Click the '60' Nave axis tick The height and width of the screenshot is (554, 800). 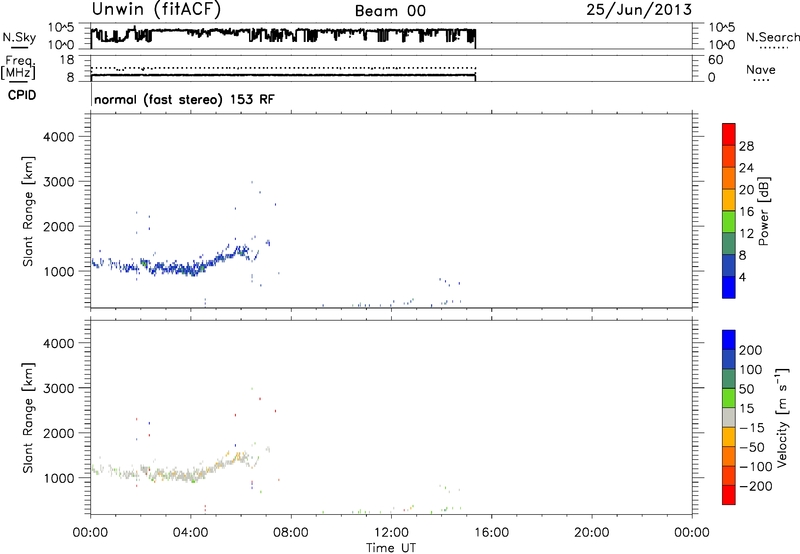point(716,60)
